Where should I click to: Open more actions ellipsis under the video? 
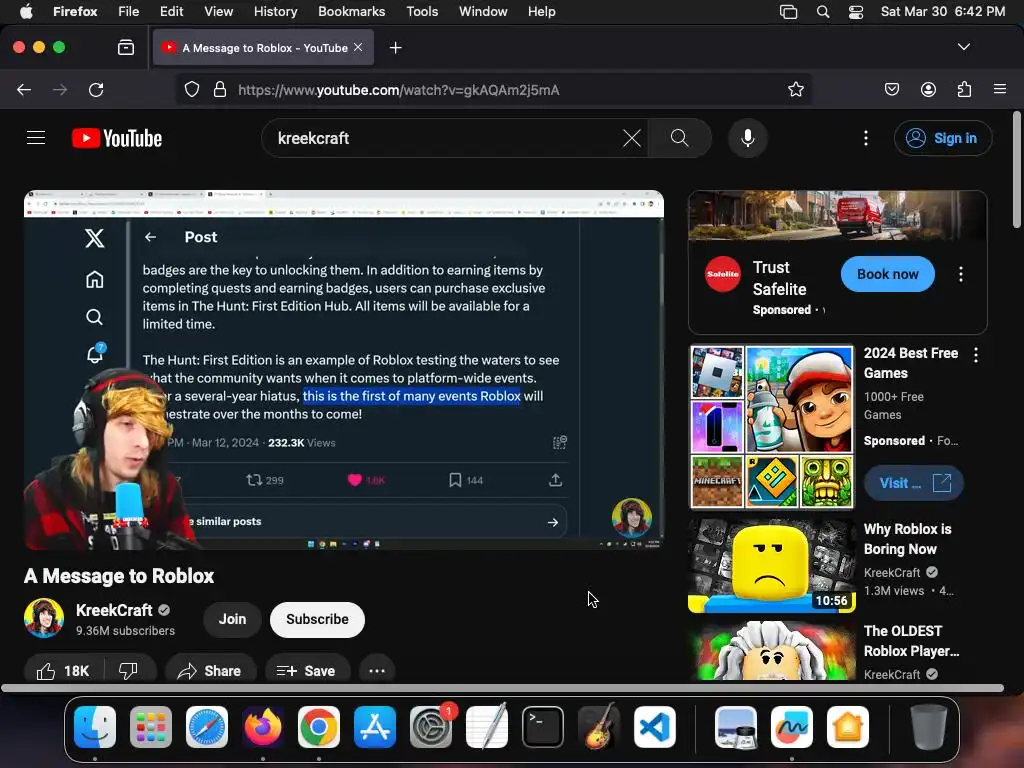(x=377, y=671)
